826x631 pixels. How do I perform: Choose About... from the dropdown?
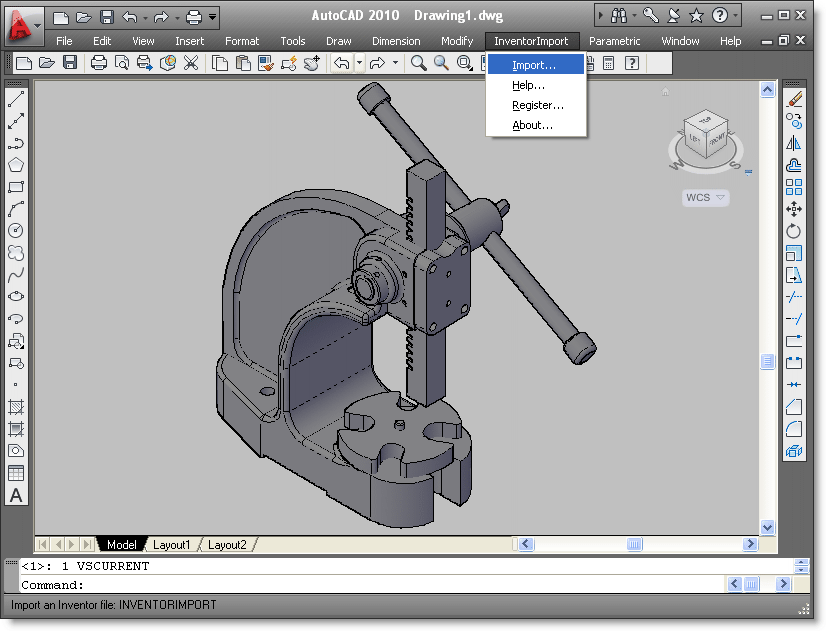pyautogui.click(x=536, y=125)
